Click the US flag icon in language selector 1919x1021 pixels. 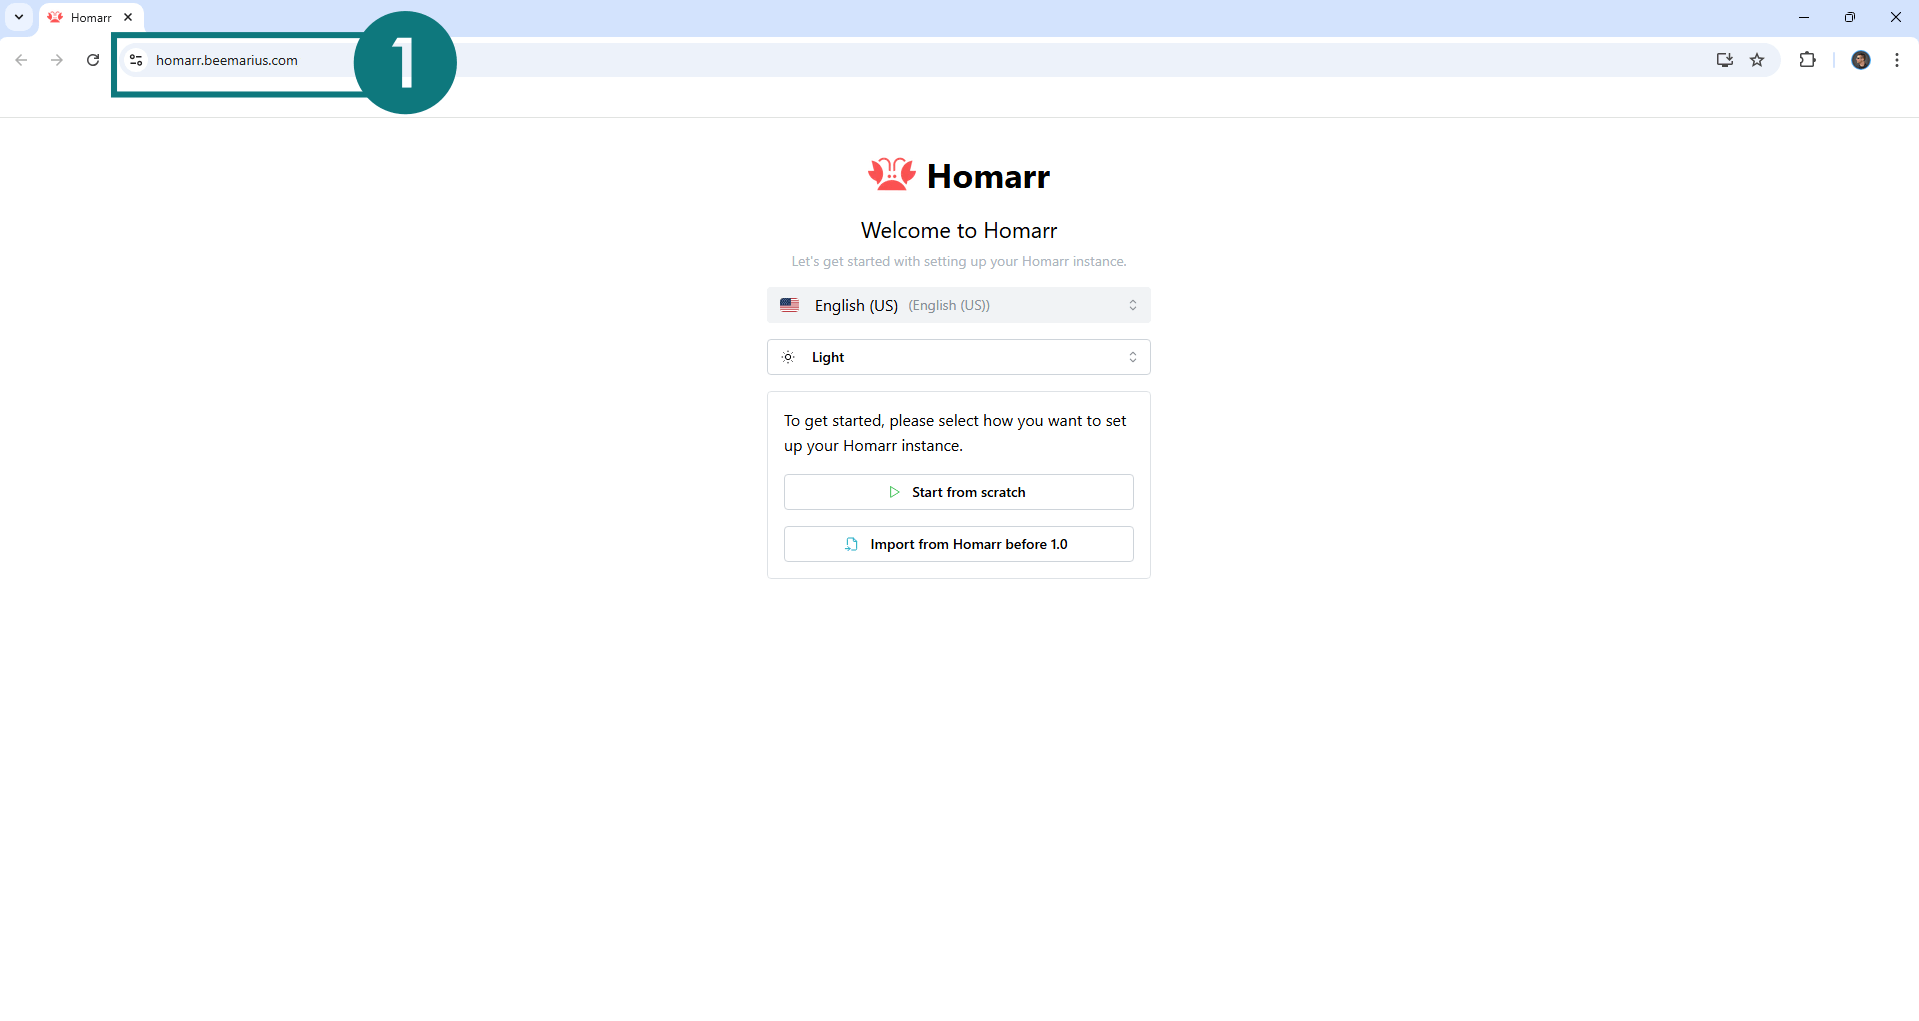pos(790,305)
